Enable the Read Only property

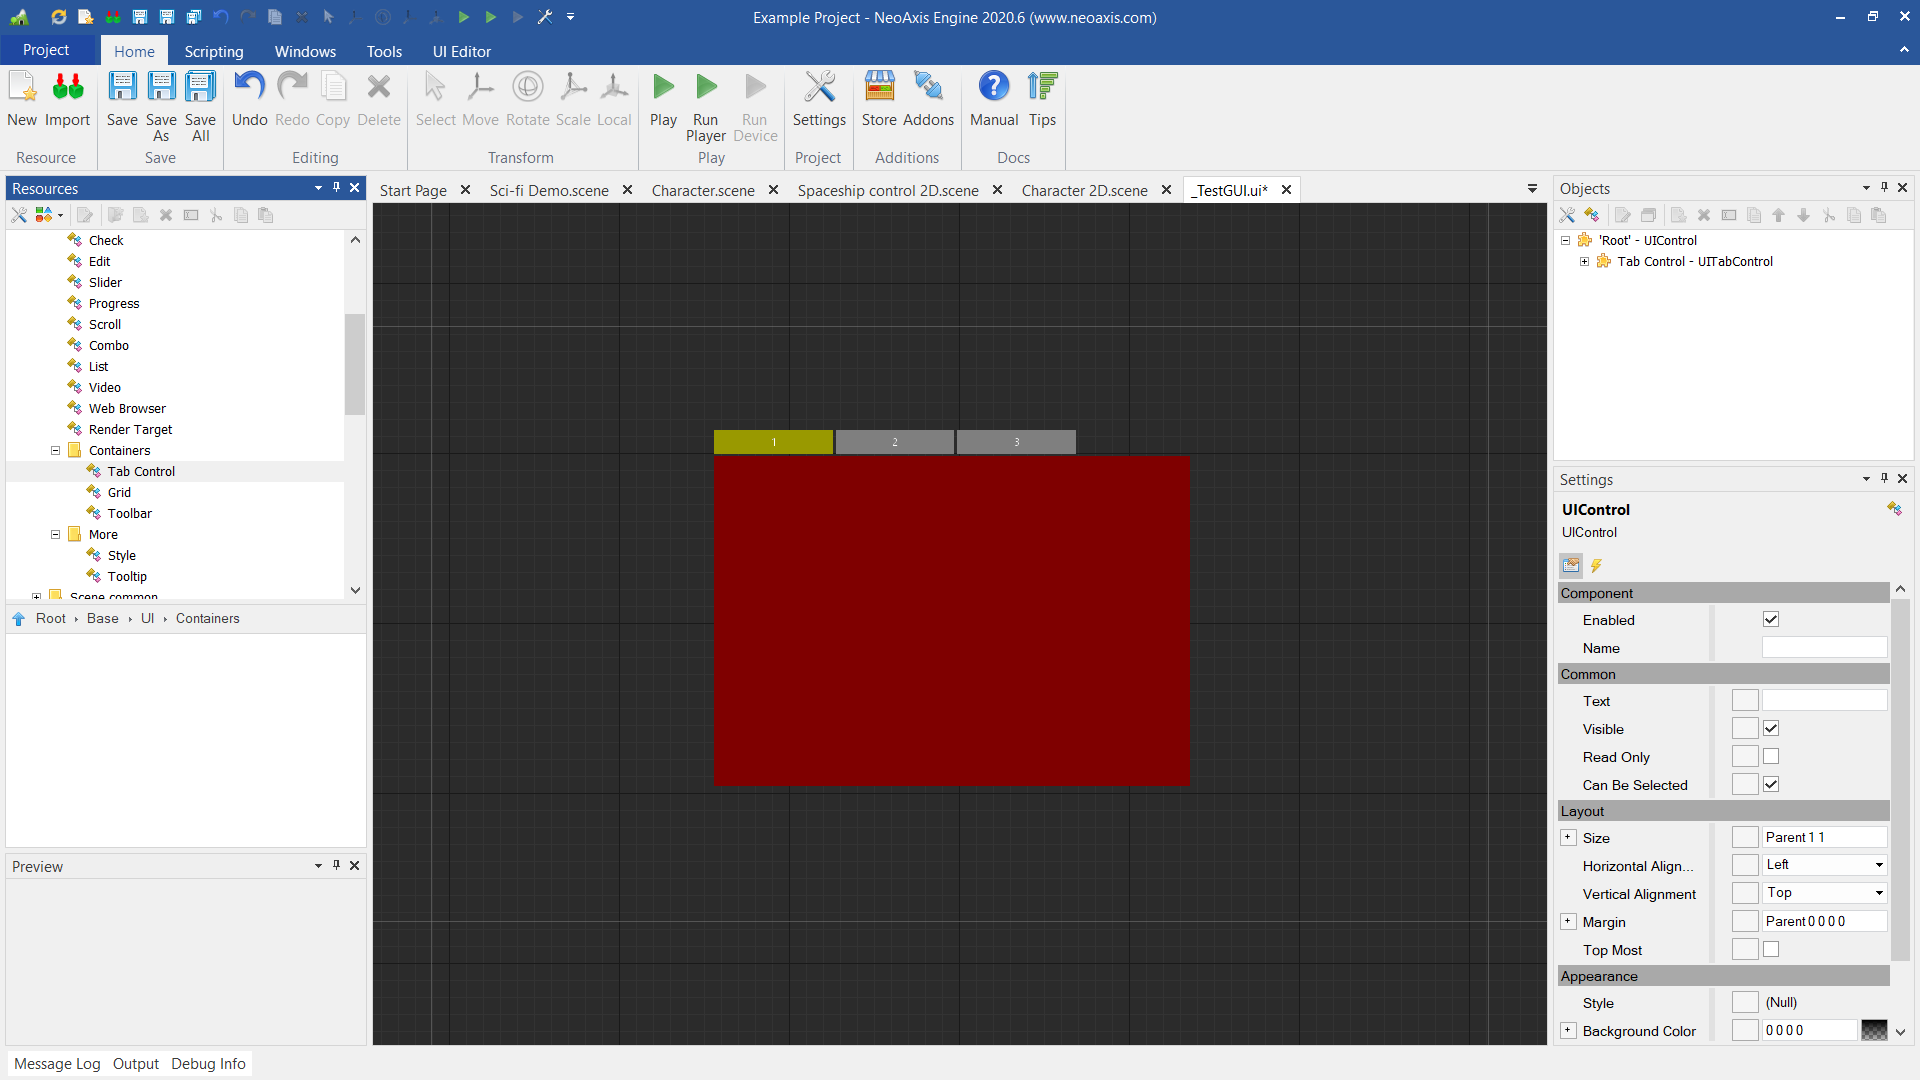tap(1771, 756)
